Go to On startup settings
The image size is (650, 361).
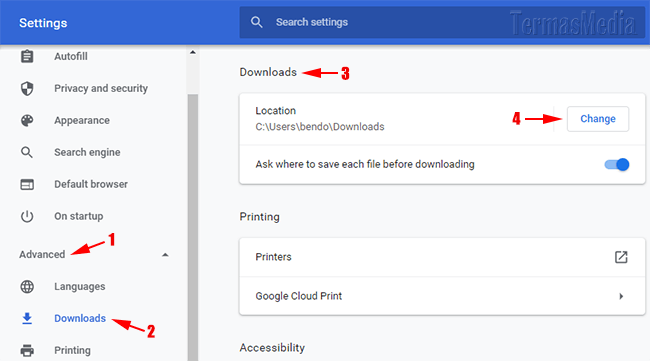pos(79,216)
